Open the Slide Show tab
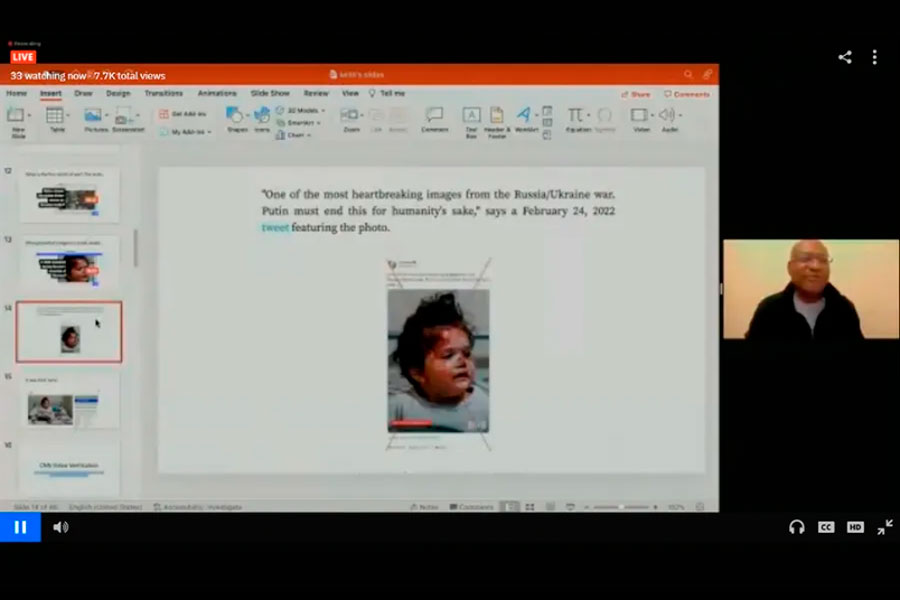 tap(270, 93)
